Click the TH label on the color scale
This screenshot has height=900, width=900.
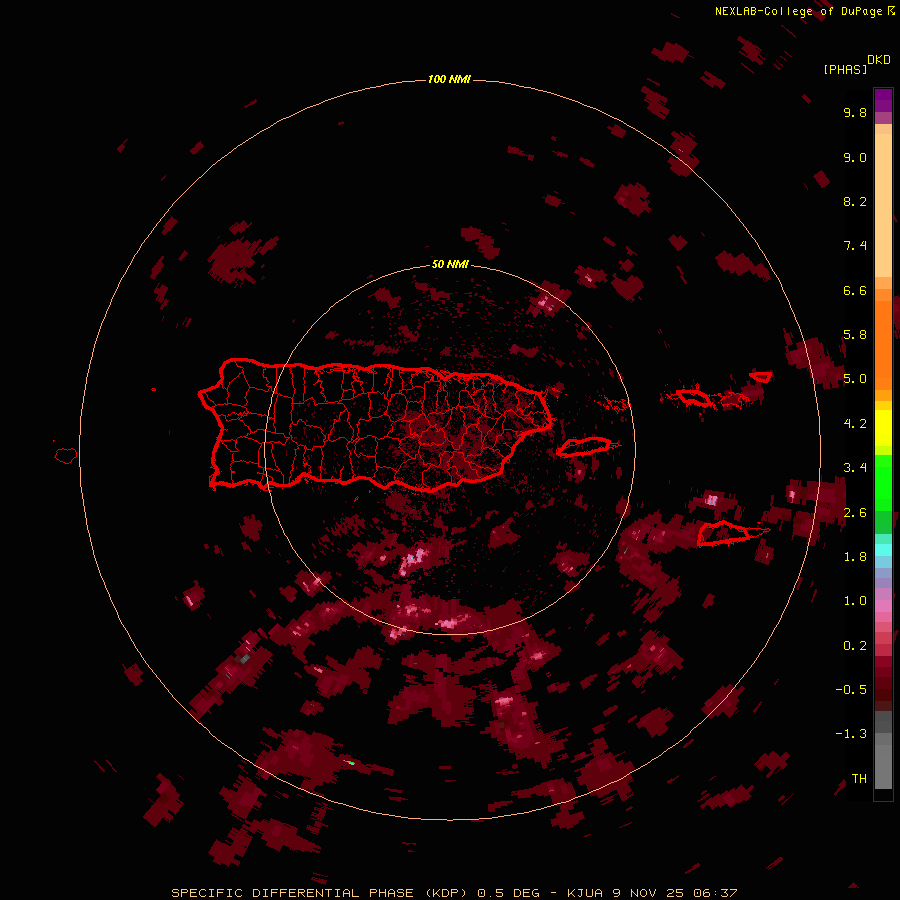click(859, 779)
